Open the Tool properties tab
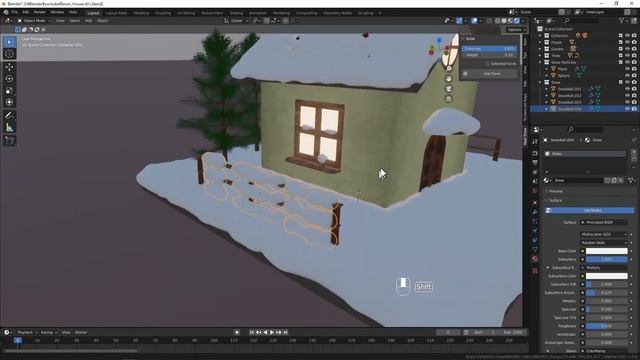The image size is (640, 360). pos(535,142)
